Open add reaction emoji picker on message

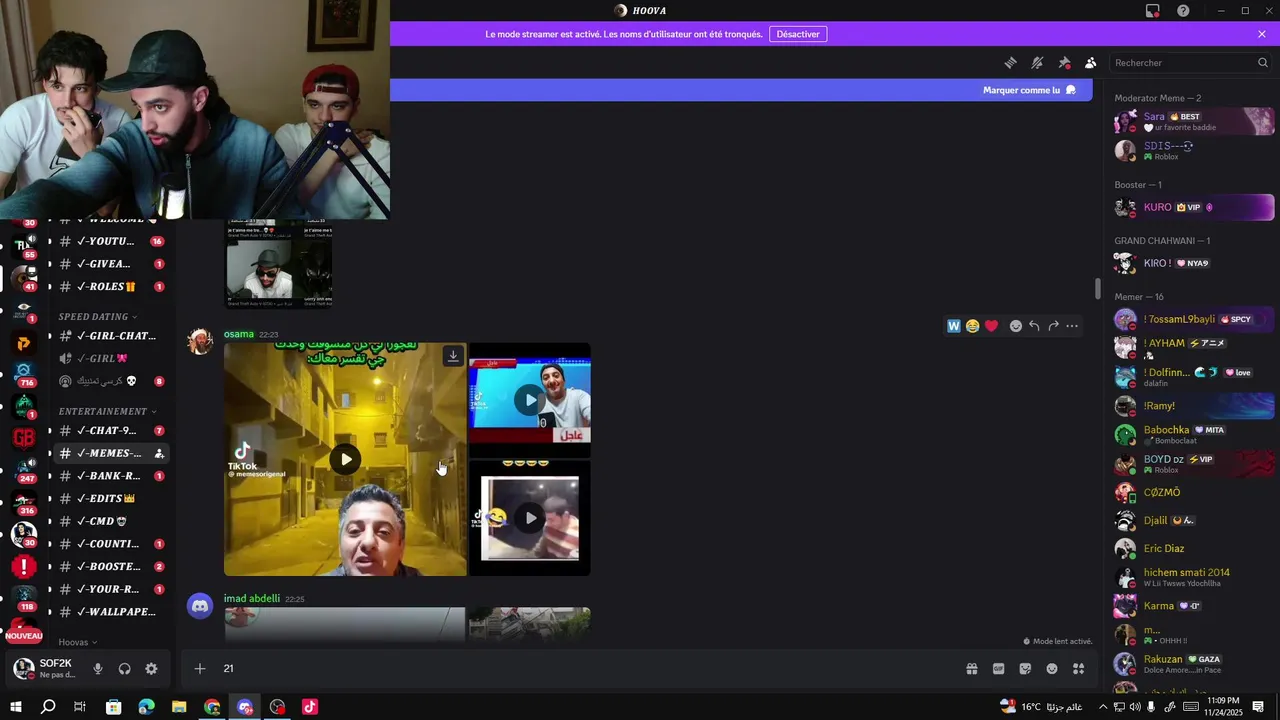[1016, 326]
